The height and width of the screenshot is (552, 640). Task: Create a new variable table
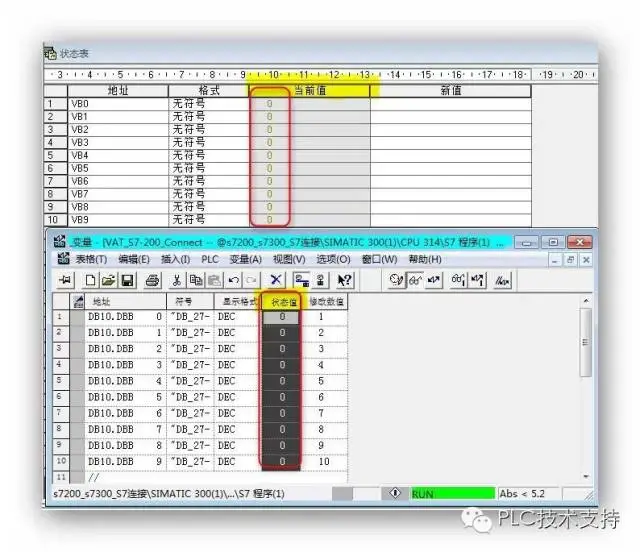click(91, 280)
